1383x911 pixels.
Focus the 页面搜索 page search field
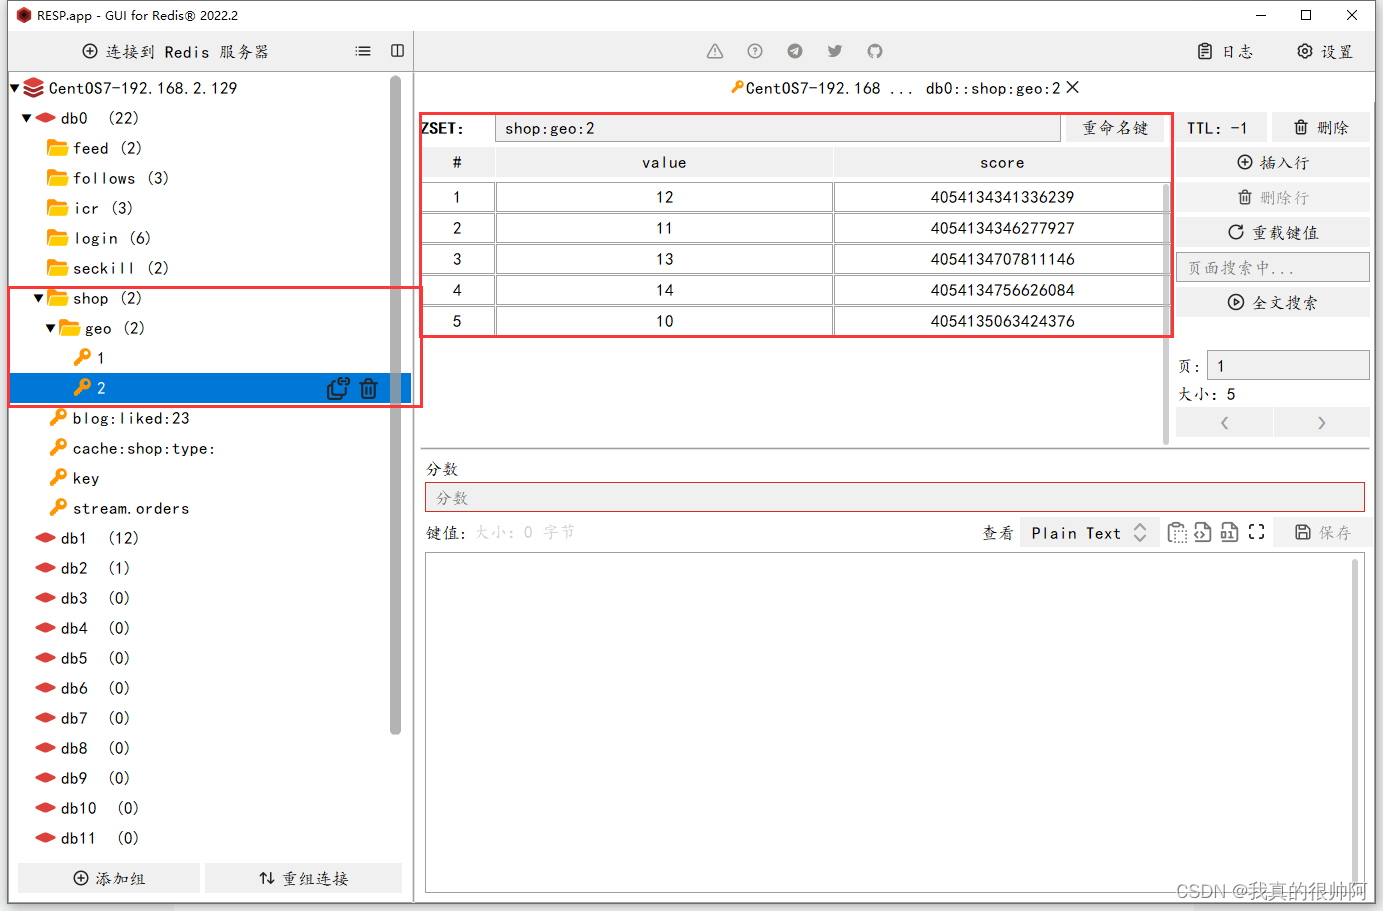pyautogui.click(x=1273, y=268)
